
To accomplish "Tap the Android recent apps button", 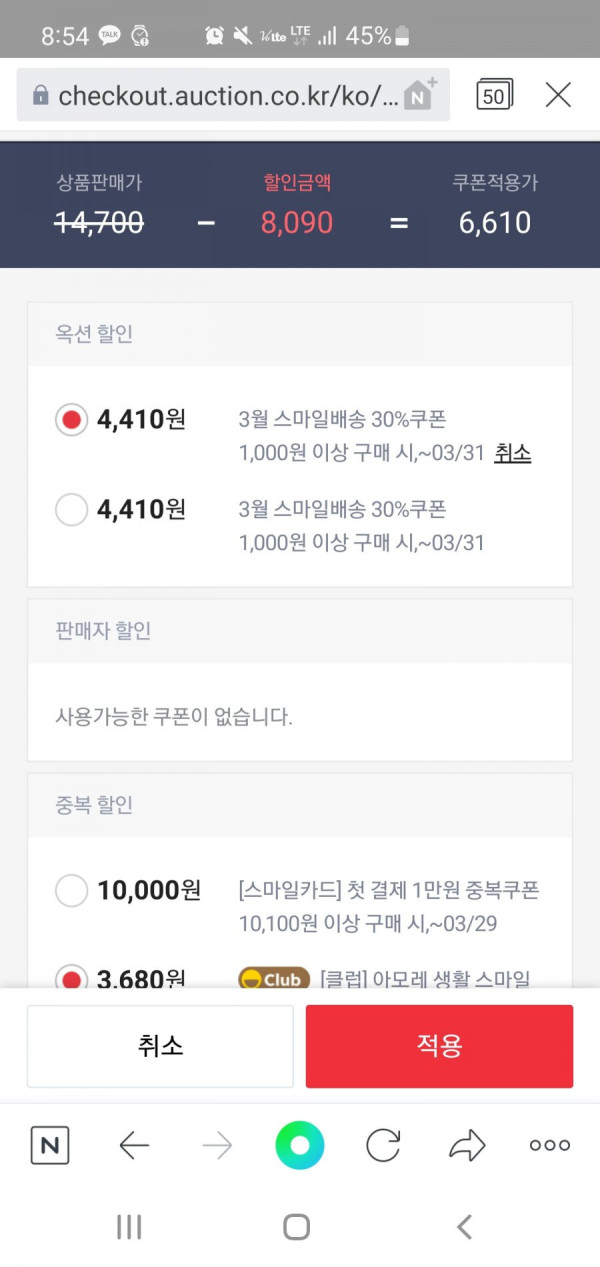I will tap(129, 1227).
